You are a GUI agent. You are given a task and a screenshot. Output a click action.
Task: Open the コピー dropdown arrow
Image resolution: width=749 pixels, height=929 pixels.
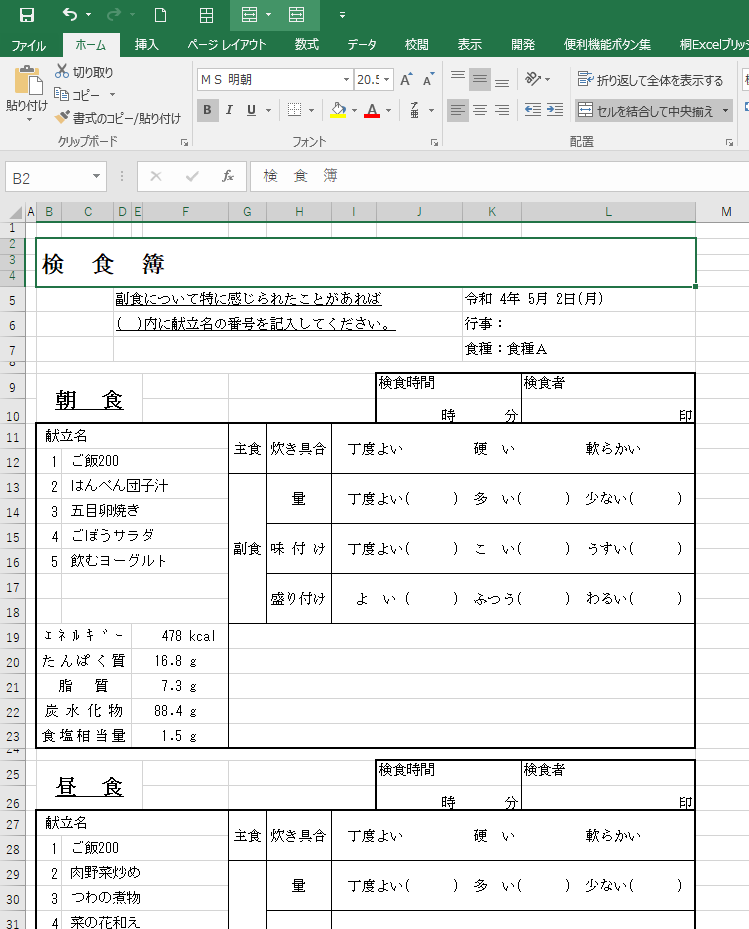pos(112,95)
